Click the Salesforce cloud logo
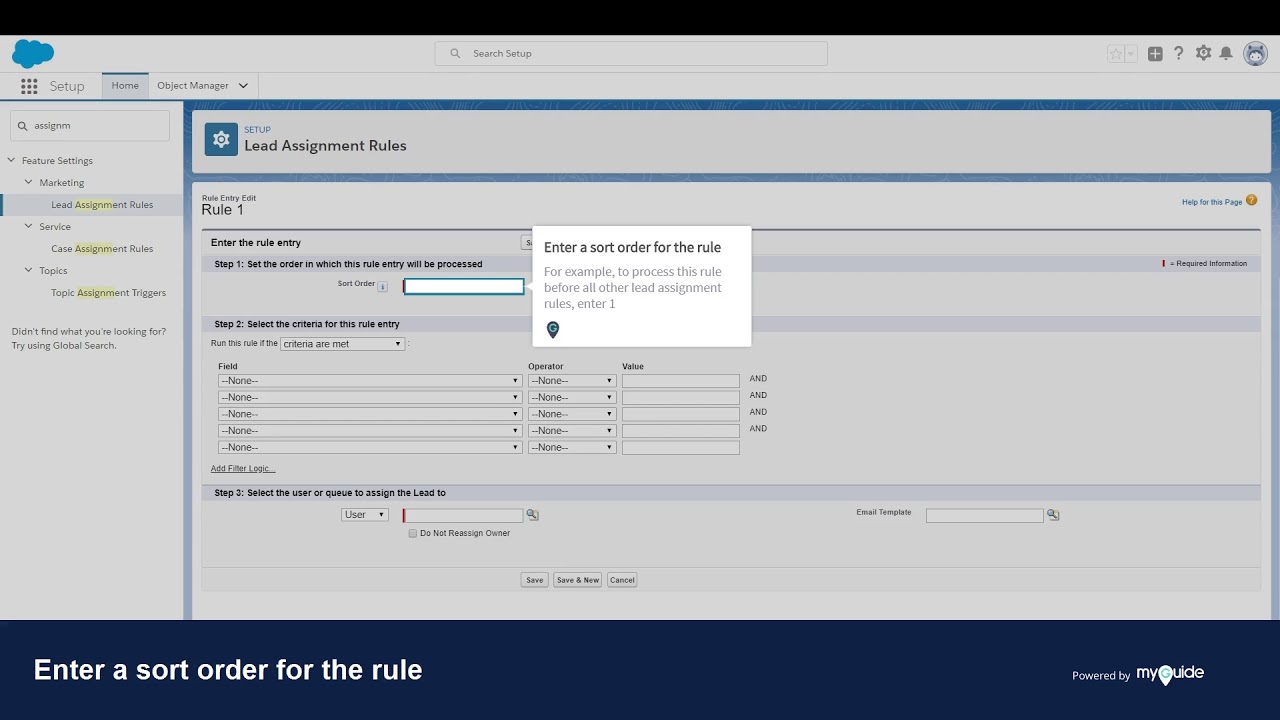 pyautogui.click(x=33, y=53)
